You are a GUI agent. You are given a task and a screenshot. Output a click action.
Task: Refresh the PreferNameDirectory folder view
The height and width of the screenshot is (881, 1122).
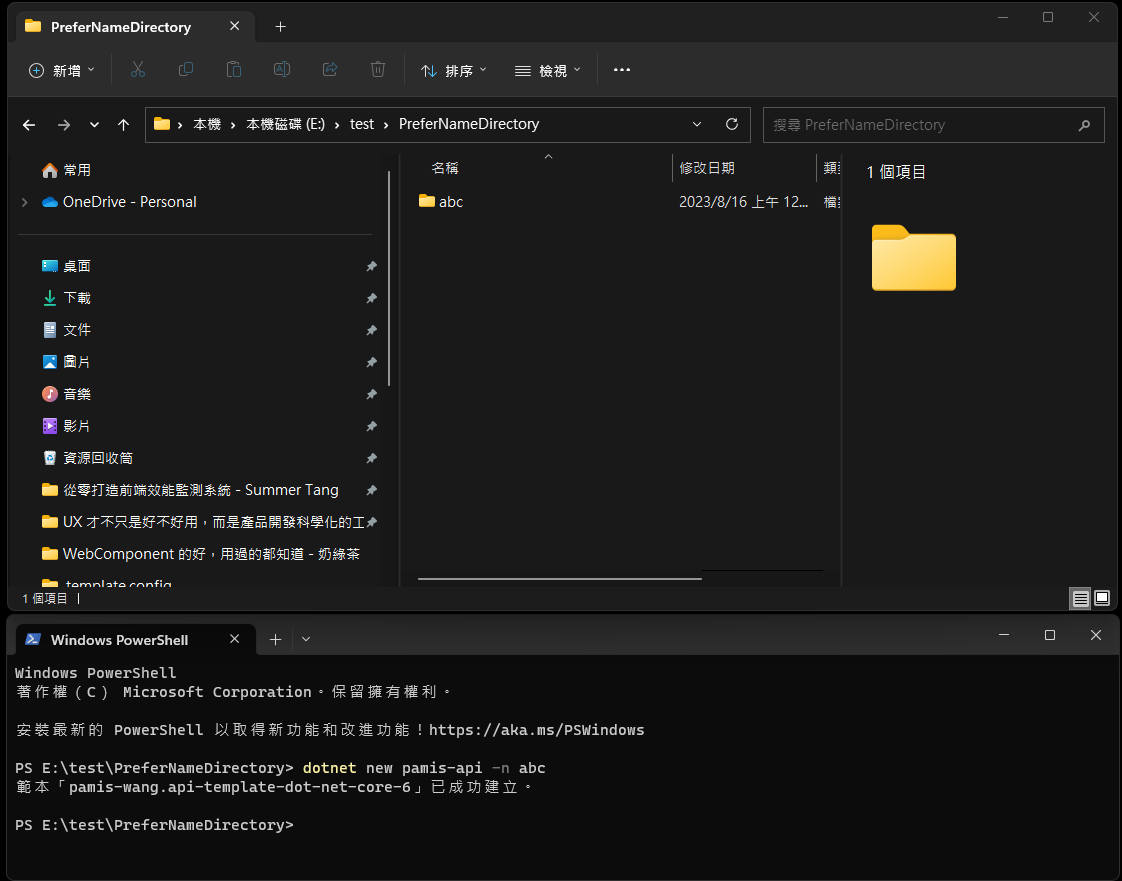pyautogui.click(x=731, y=124)
